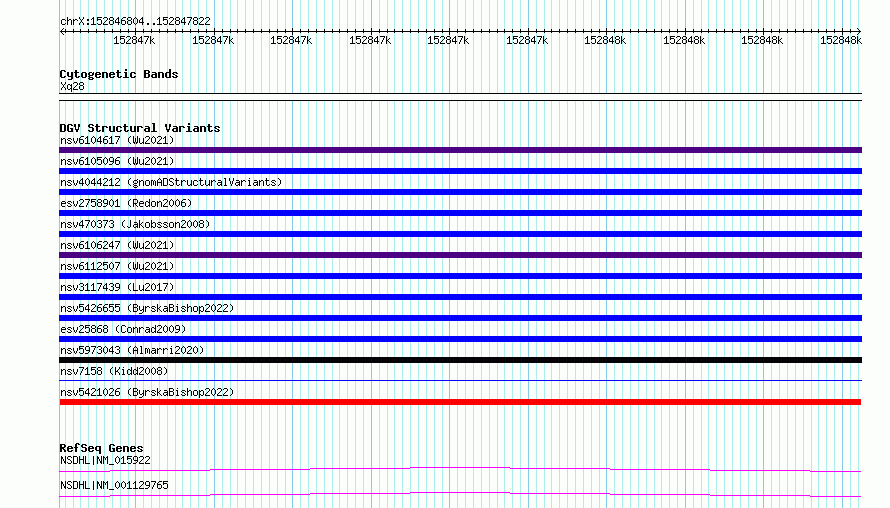Viewport: 890px width, 508px height.
Task: Select the blue nsv3117439 variant bar
Action: click(460, 297)
